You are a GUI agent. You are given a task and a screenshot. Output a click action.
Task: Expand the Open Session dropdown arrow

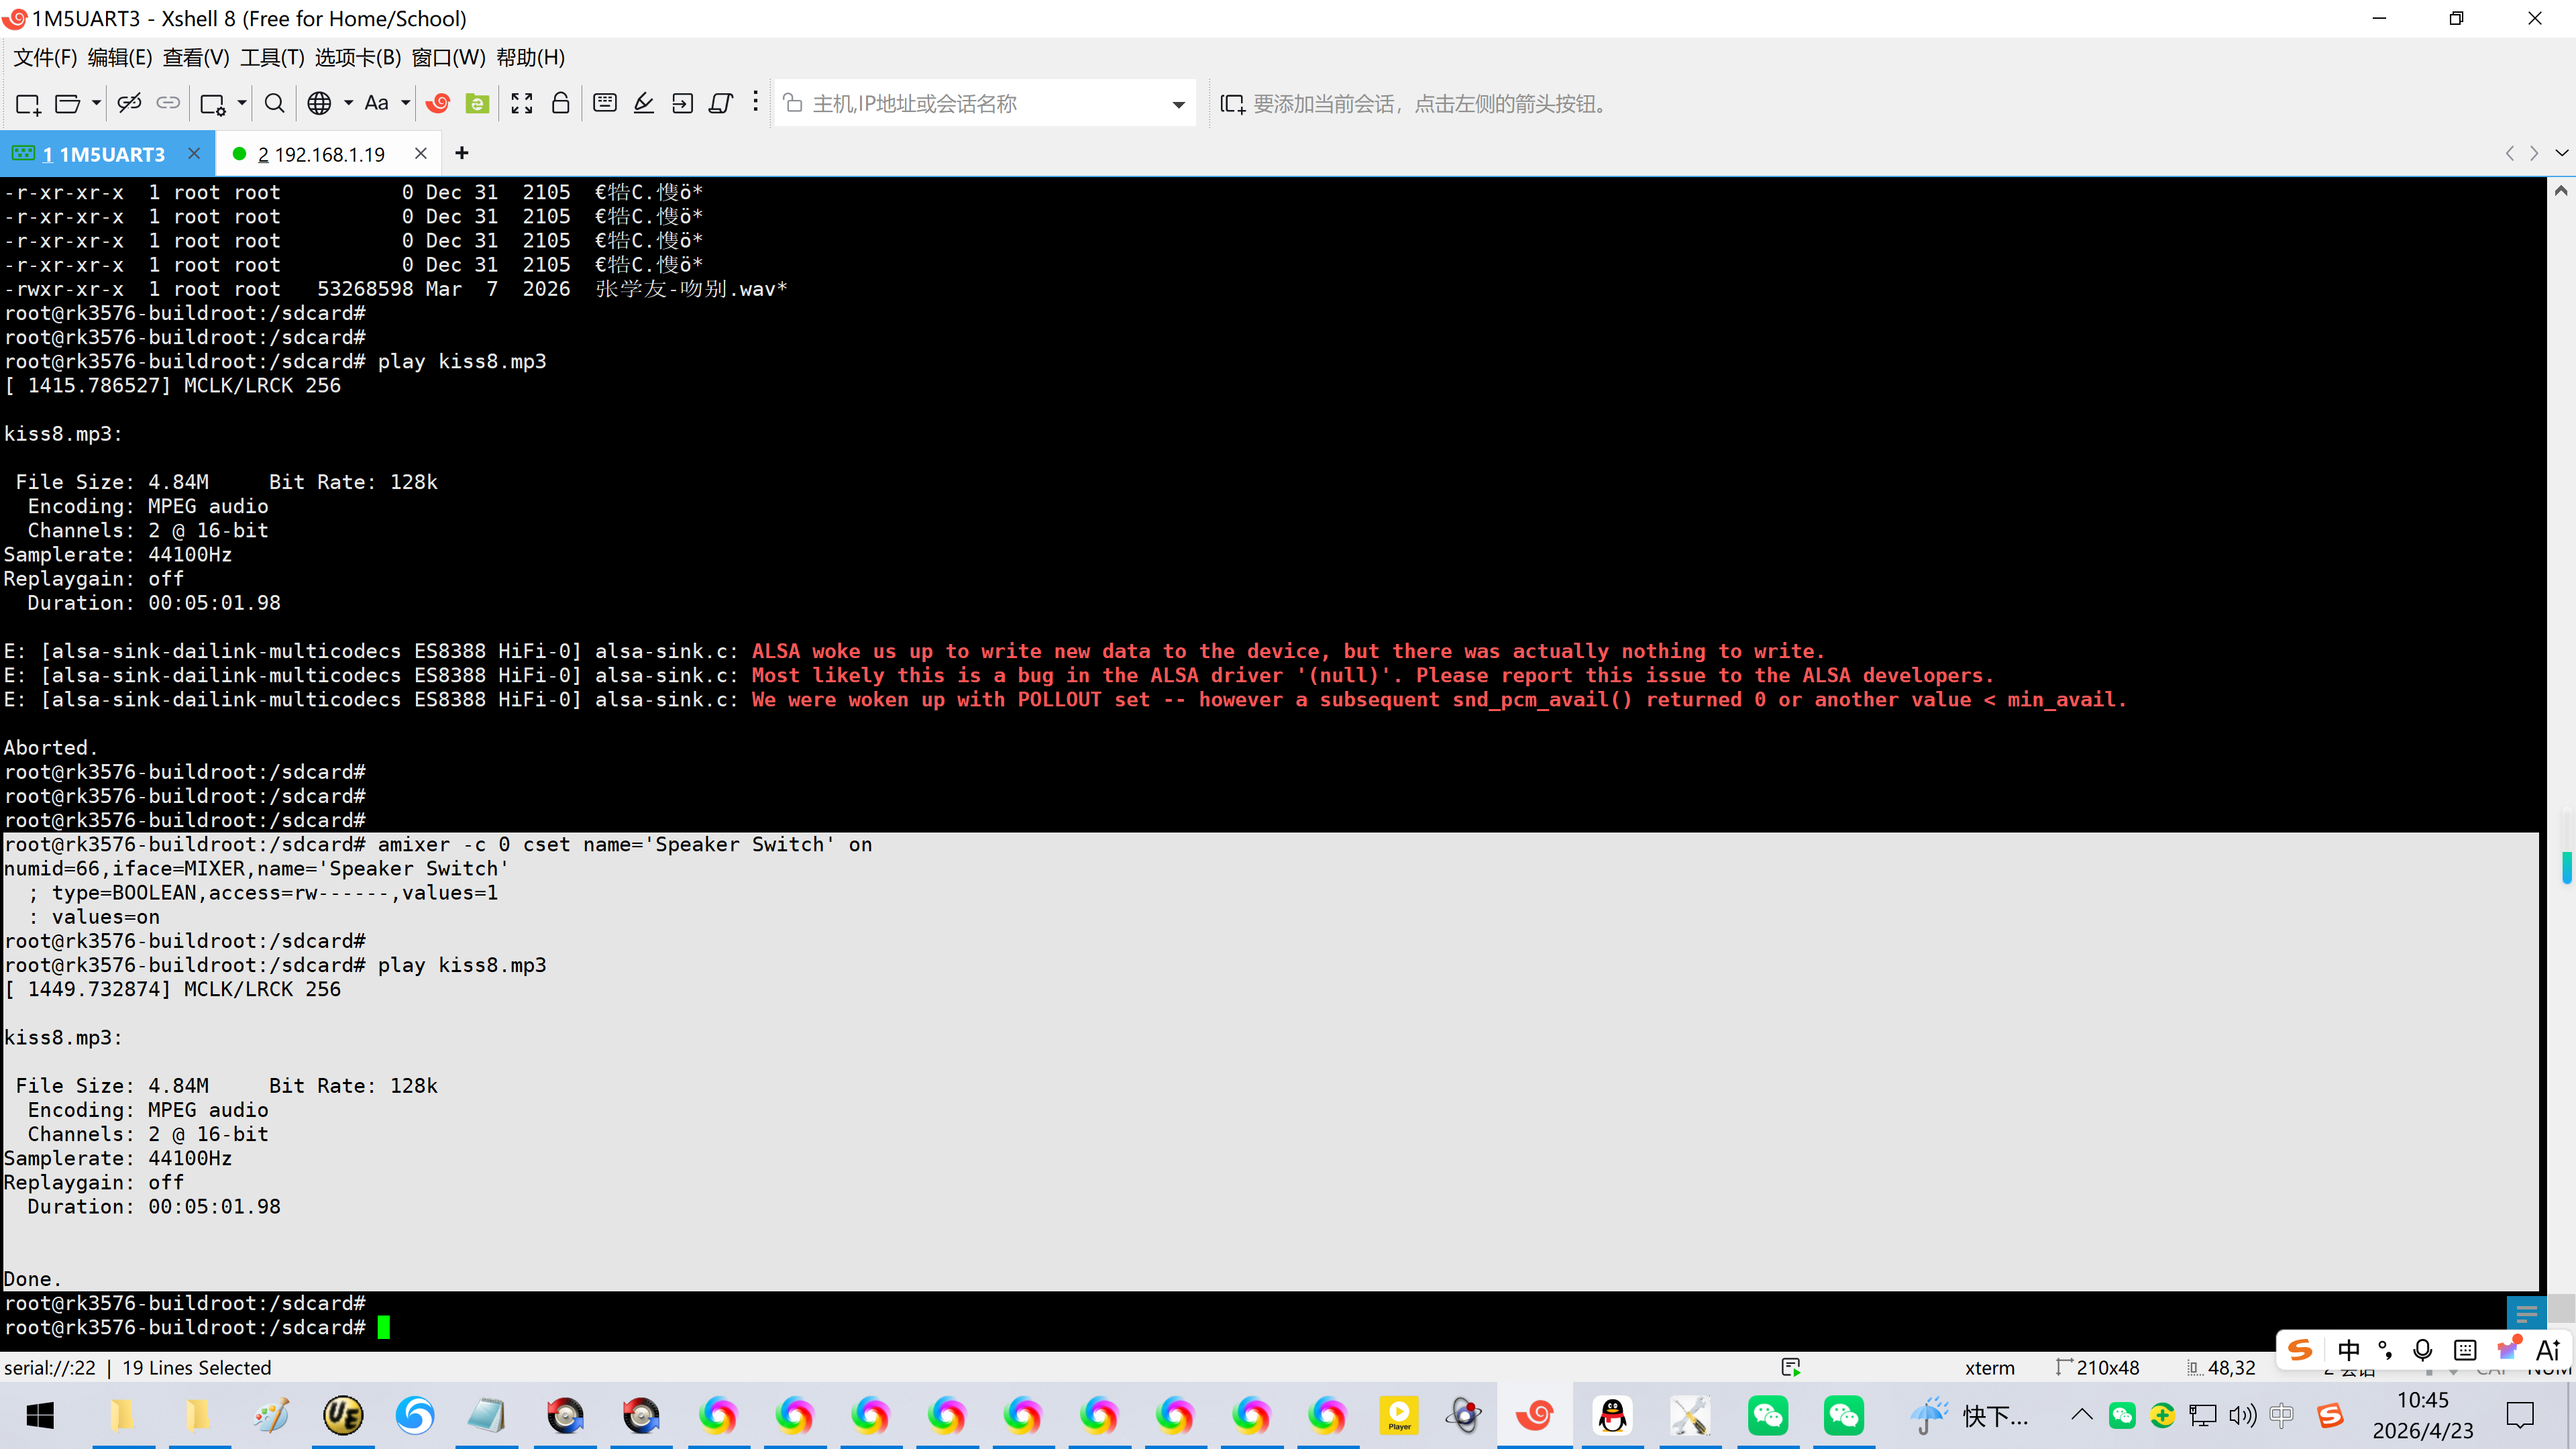(96, 103)
